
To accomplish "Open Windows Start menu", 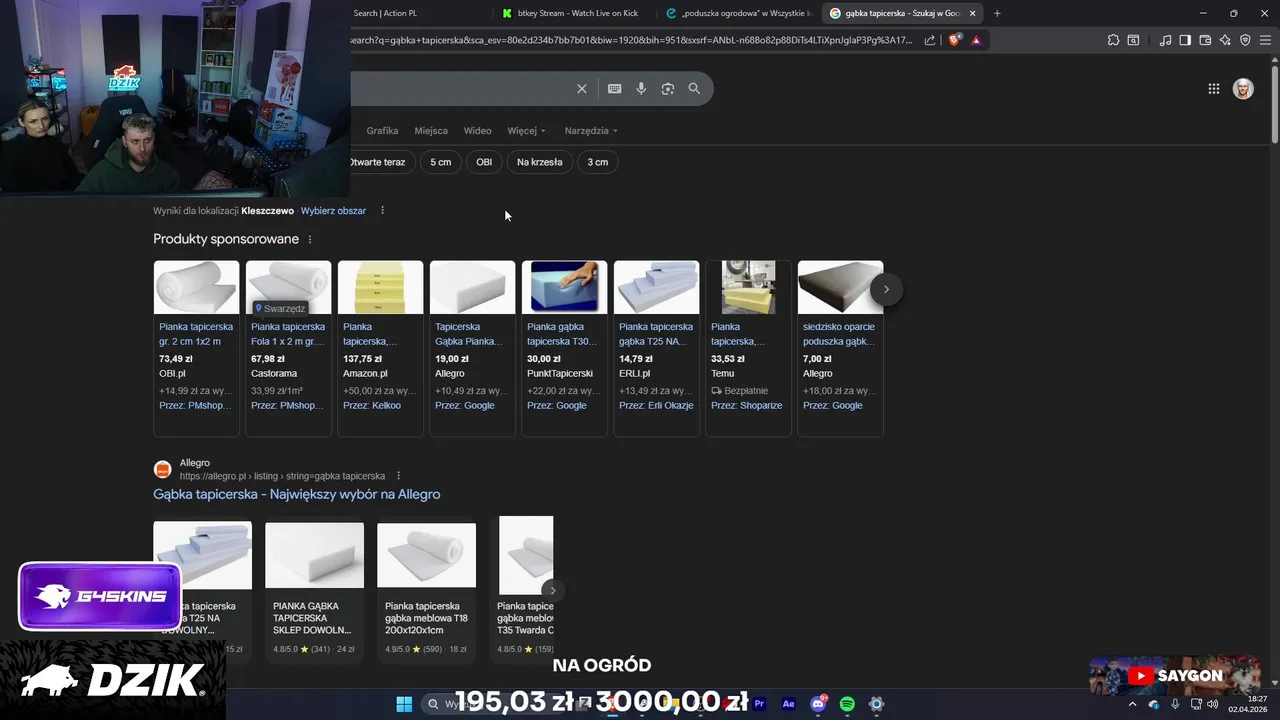I will tap(404, 704).
